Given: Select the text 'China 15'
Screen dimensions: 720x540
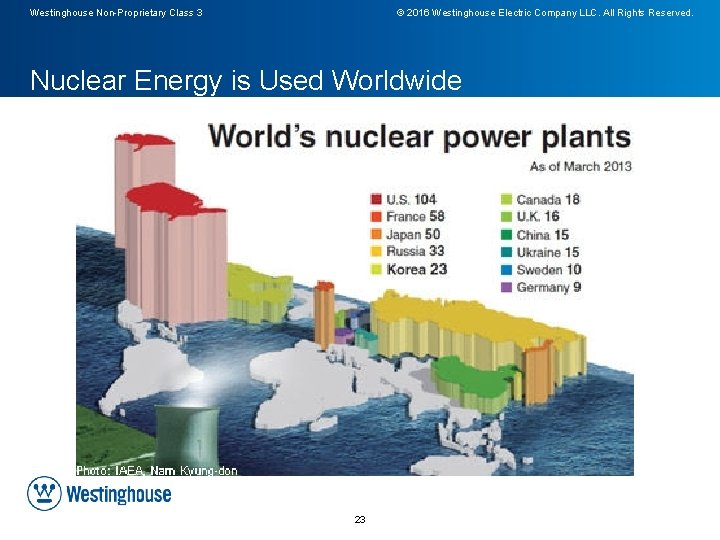Looking at the screenshot, I should tap(542, 235).
